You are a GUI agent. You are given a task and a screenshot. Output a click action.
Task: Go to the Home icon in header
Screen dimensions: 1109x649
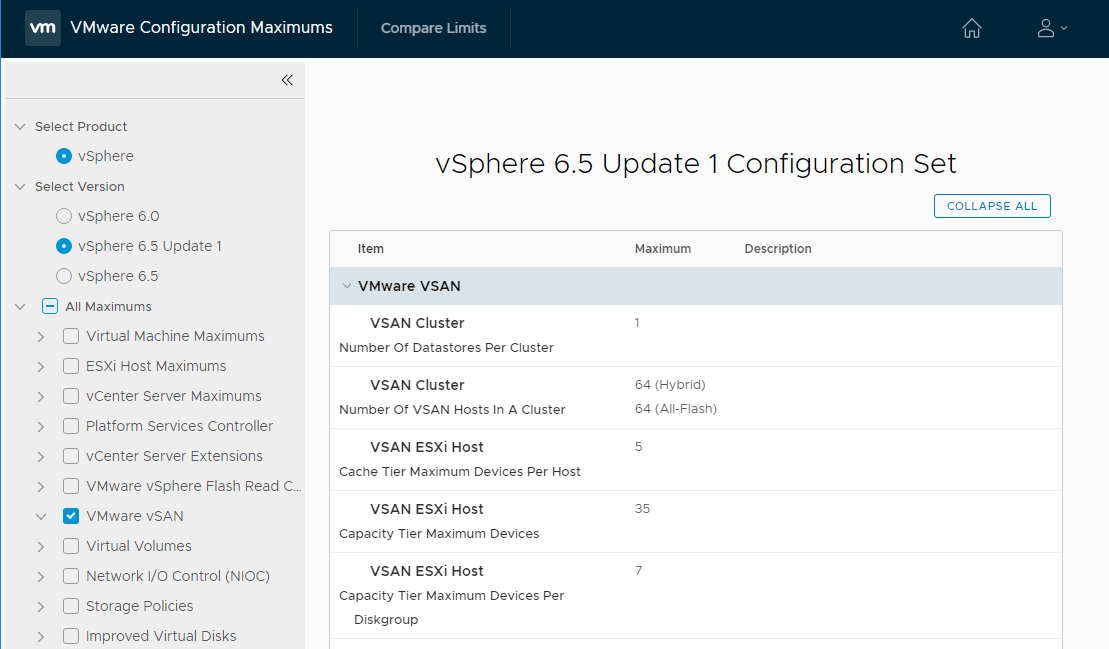point(972,28)
